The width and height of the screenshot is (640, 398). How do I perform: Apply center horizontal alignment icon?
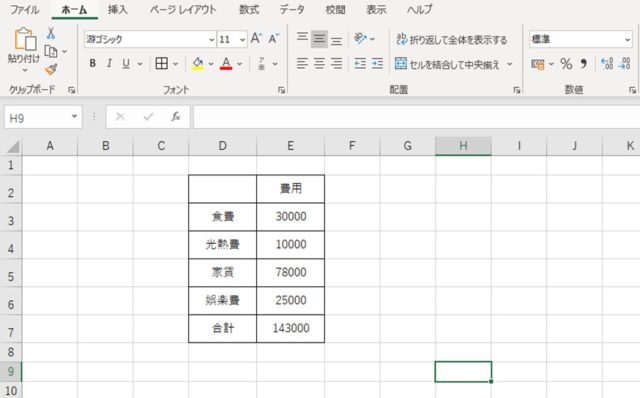(319, 64)
